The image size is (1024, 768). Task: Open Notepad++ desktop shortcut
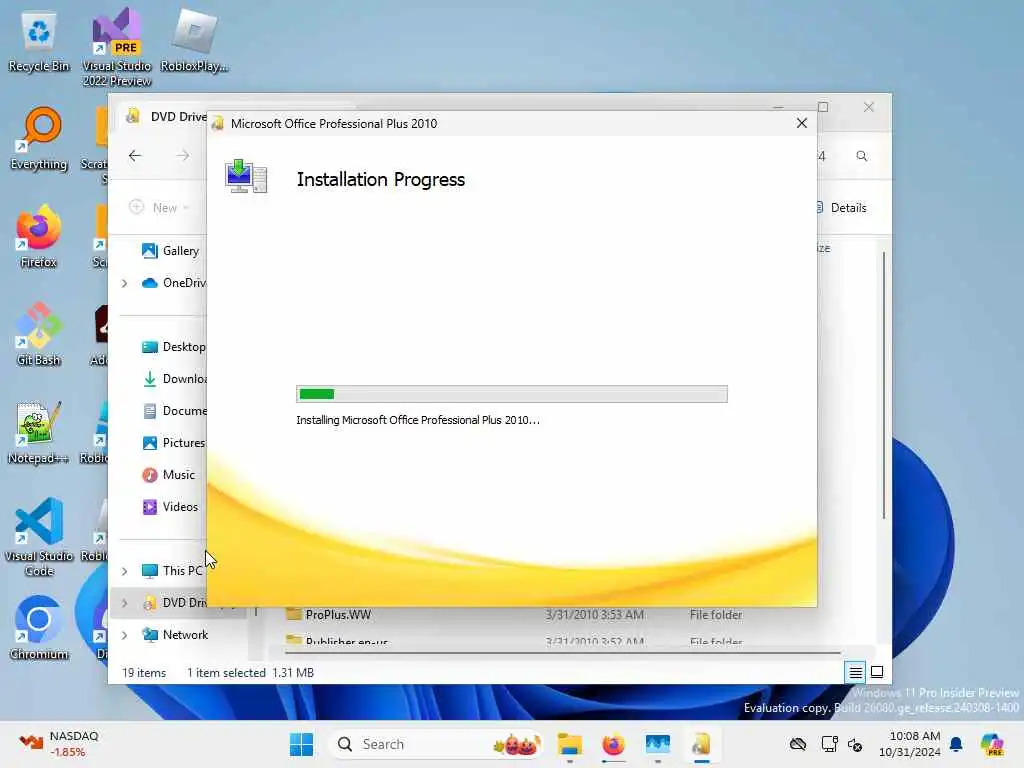(39, 432)
